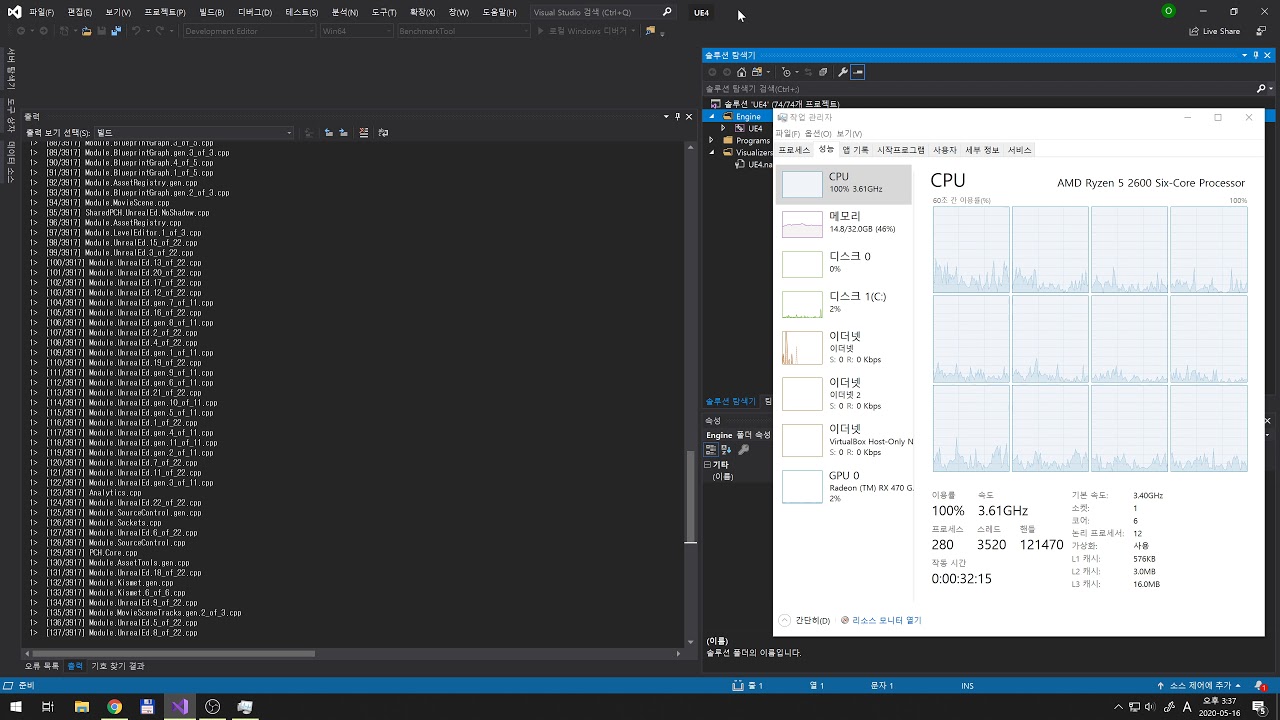Open properties via the wrench icon

[x=843, y=72]
